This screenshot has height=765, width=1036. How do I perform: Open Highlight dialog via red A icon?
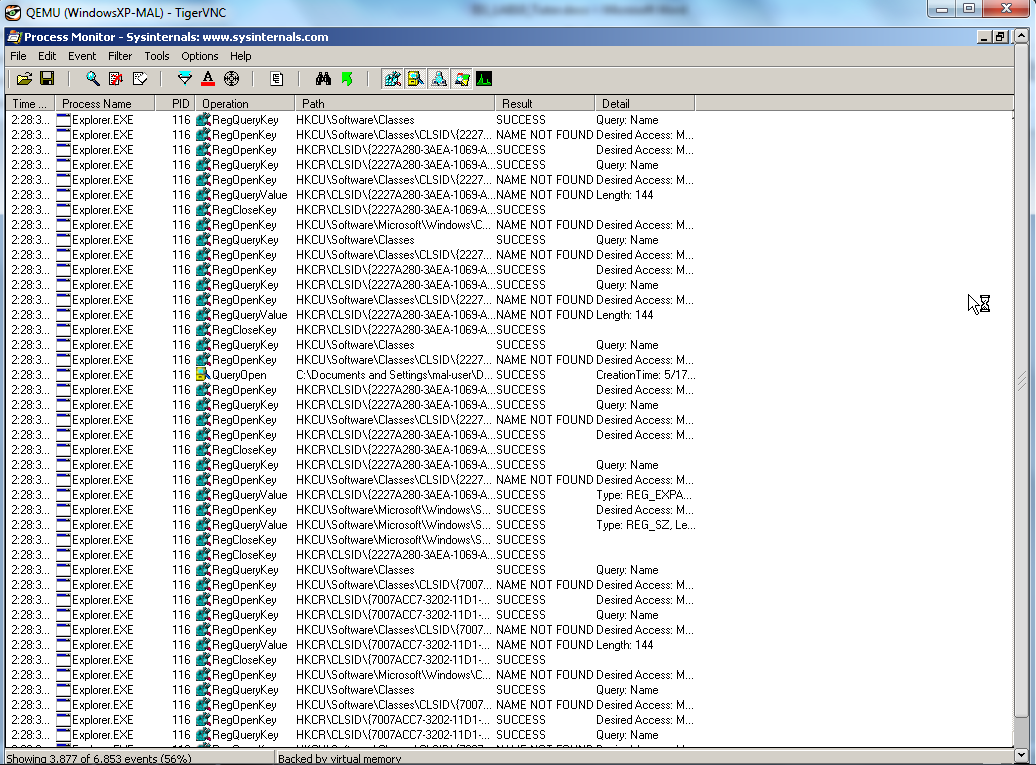(x=208, y=79)
